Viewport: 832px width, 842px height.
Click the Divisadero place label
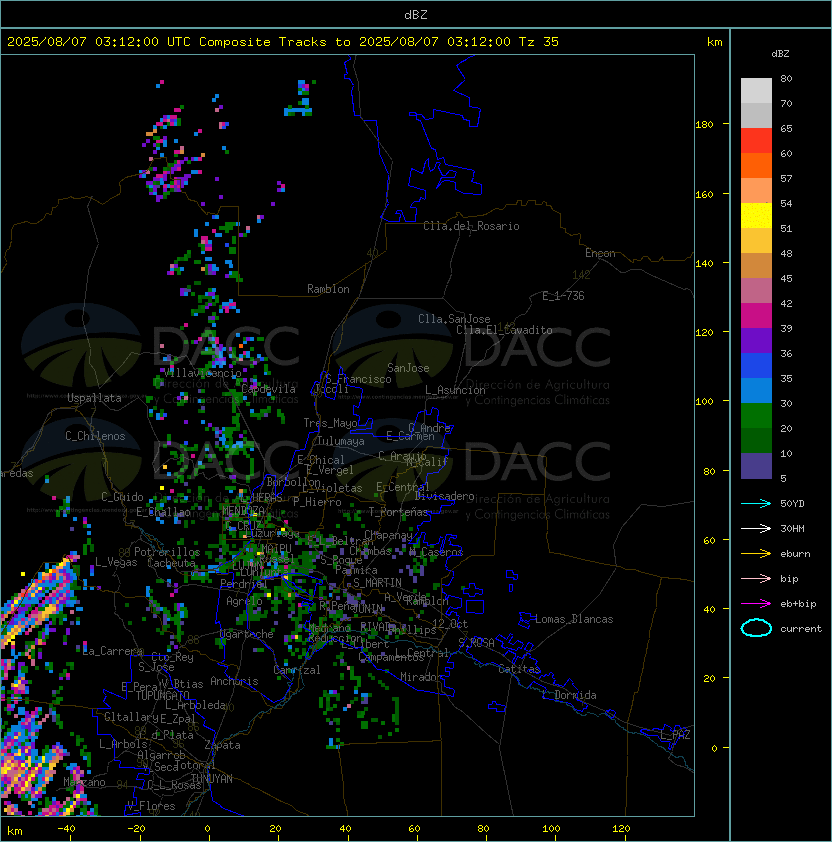445,496
